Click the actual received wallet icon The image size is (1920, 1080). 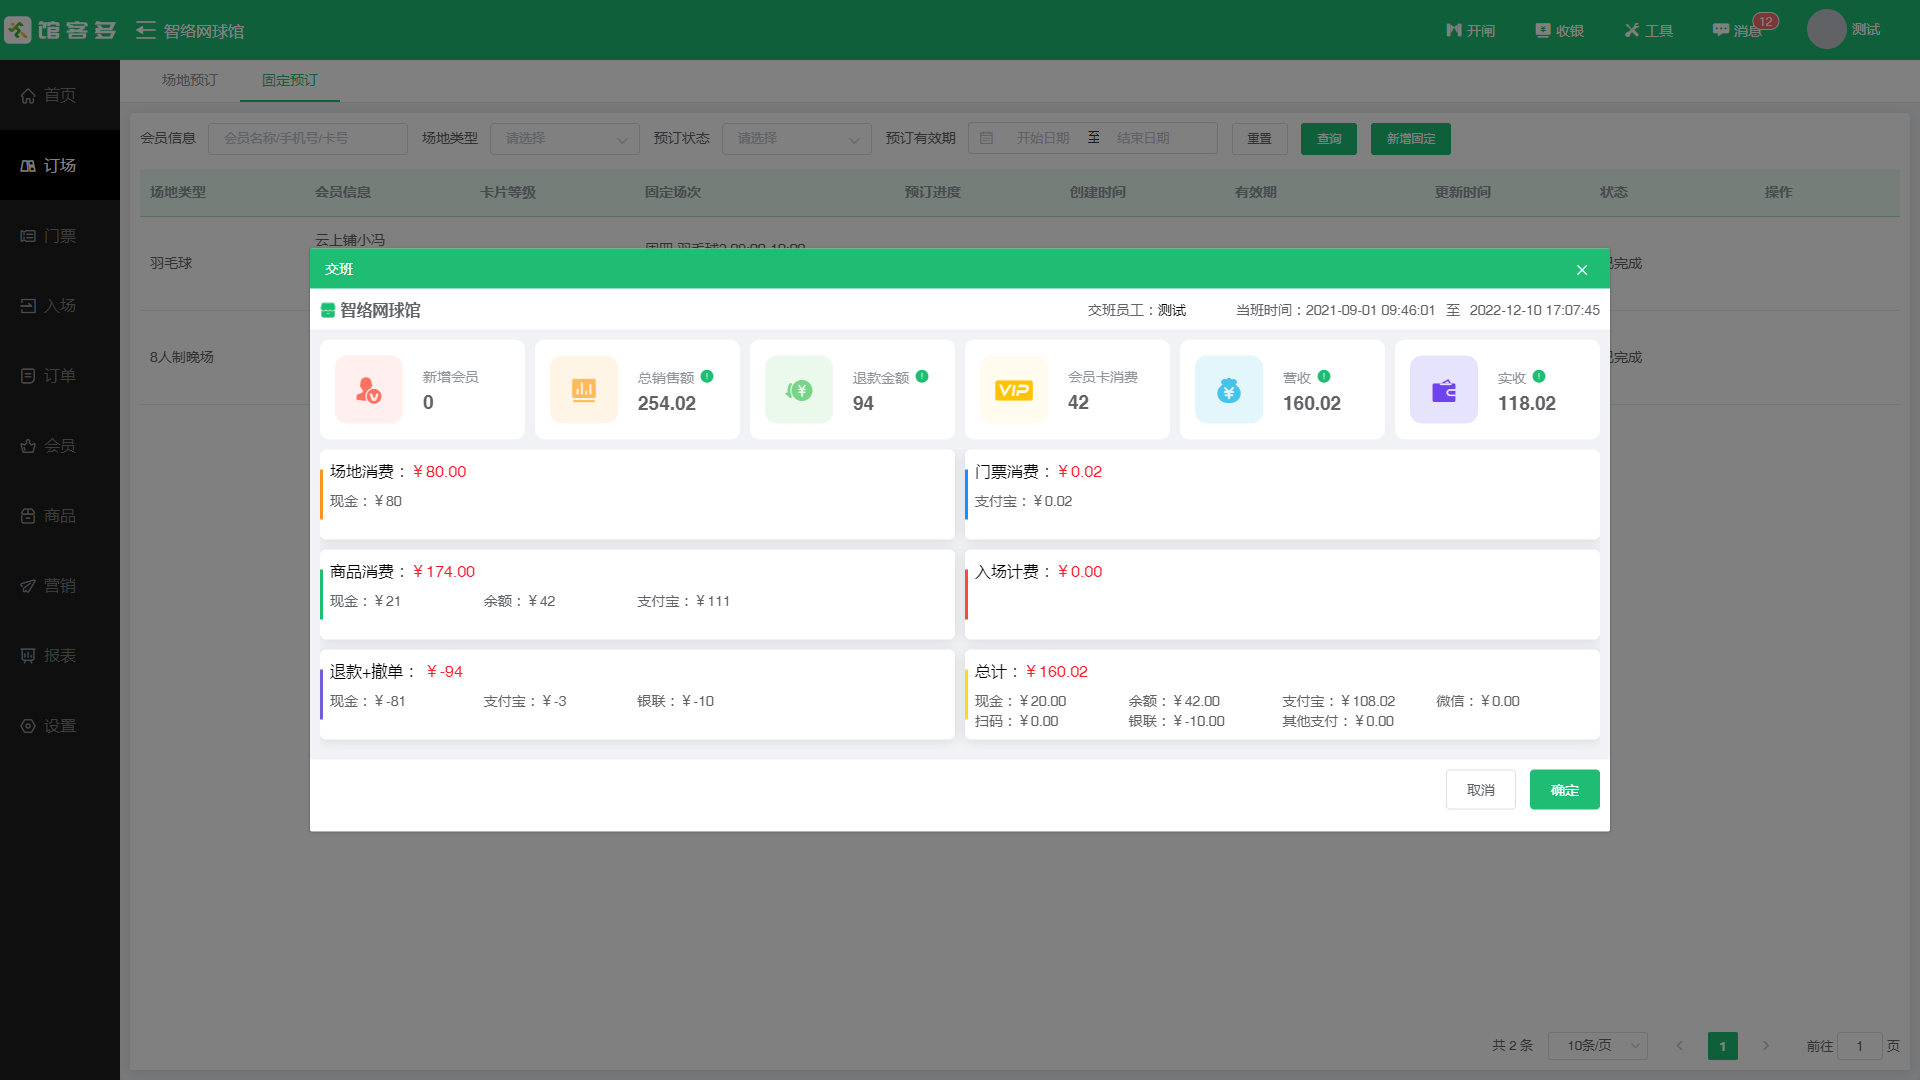1444,390
